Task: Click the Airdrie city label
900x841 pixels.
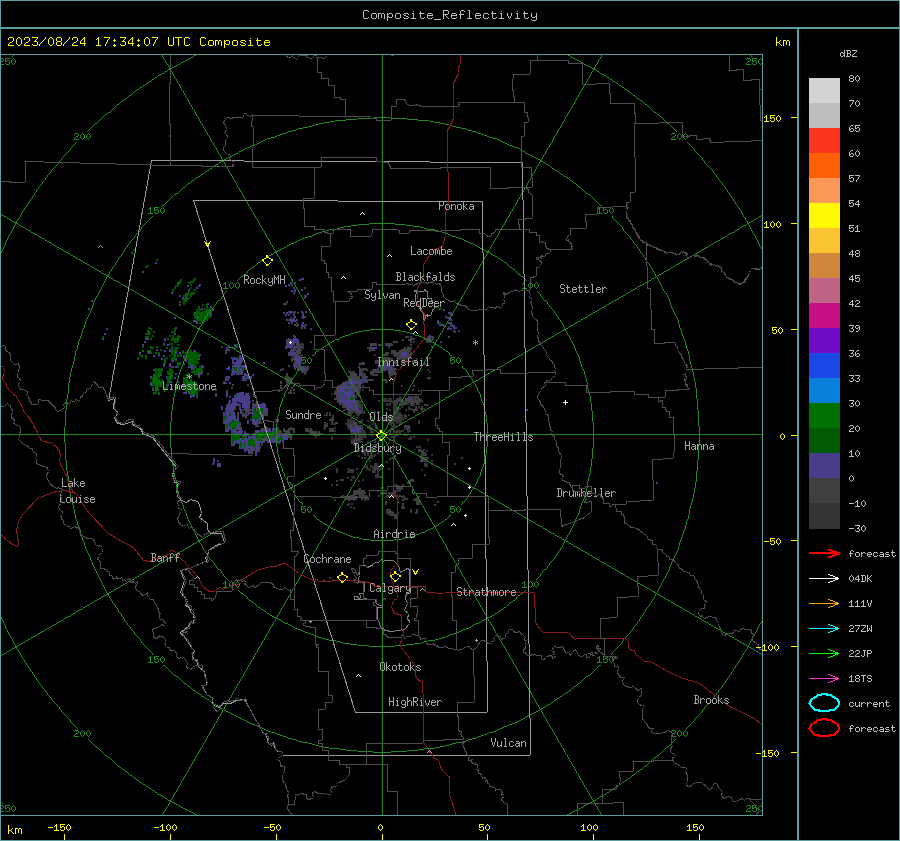Action: (394, 534)
